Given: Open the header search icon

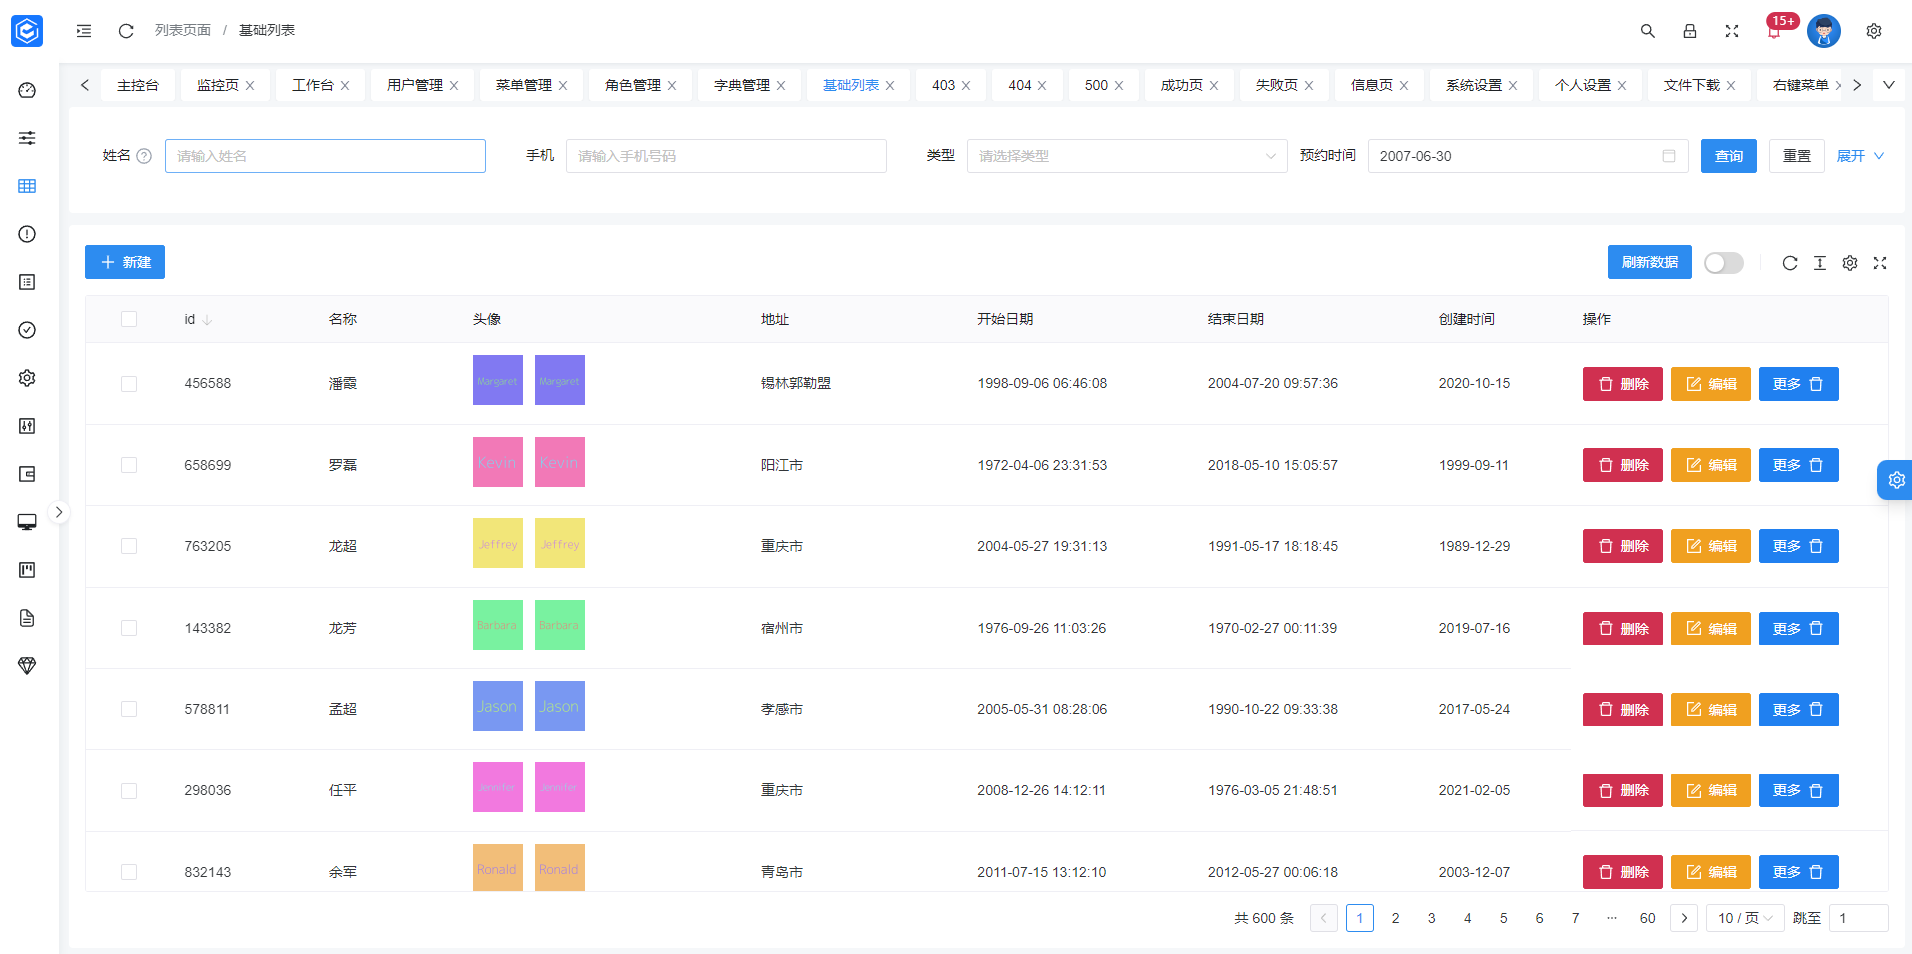Looking at the screenshot, I should click(1648, 31).
